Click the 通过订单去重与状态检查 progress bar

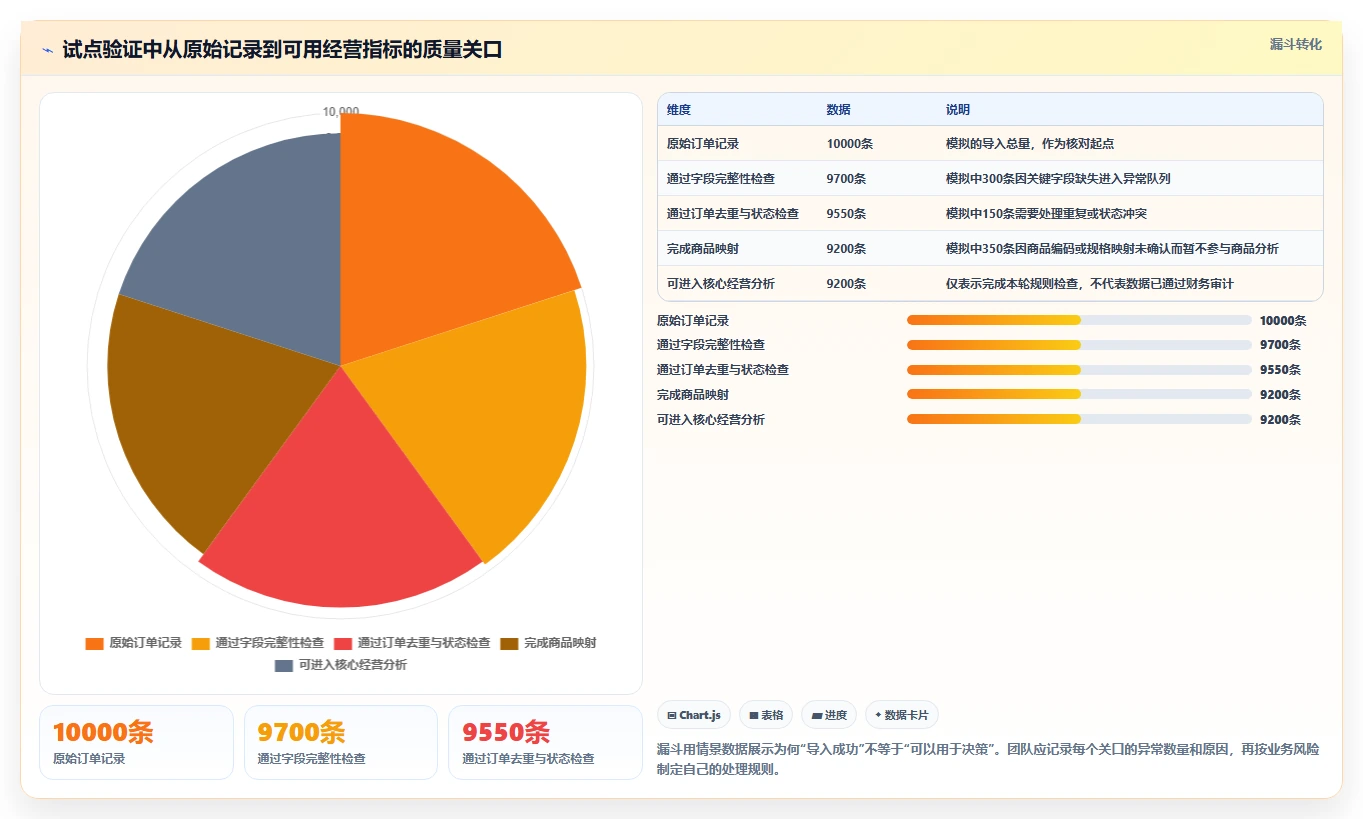(1079, 370)
